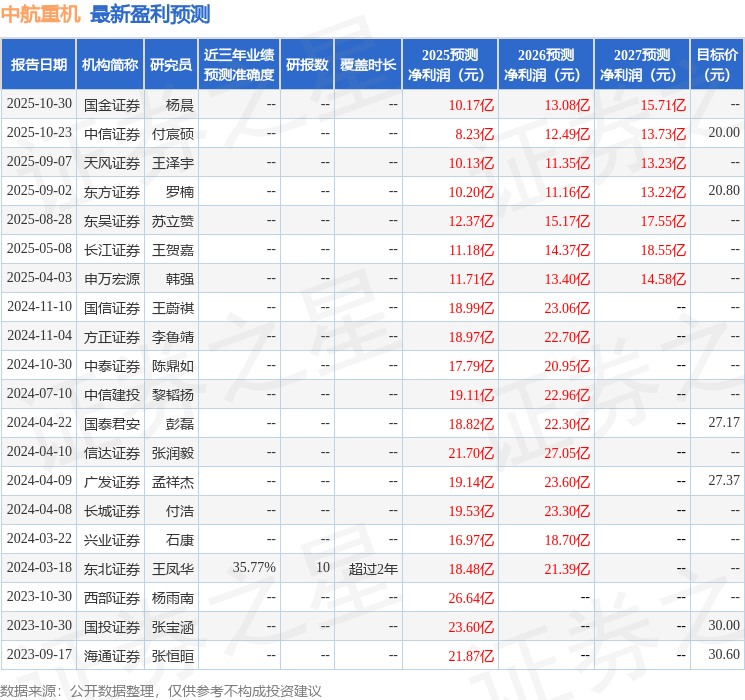Click the 2025-10-23 report date cell

(x=39, y=134)
